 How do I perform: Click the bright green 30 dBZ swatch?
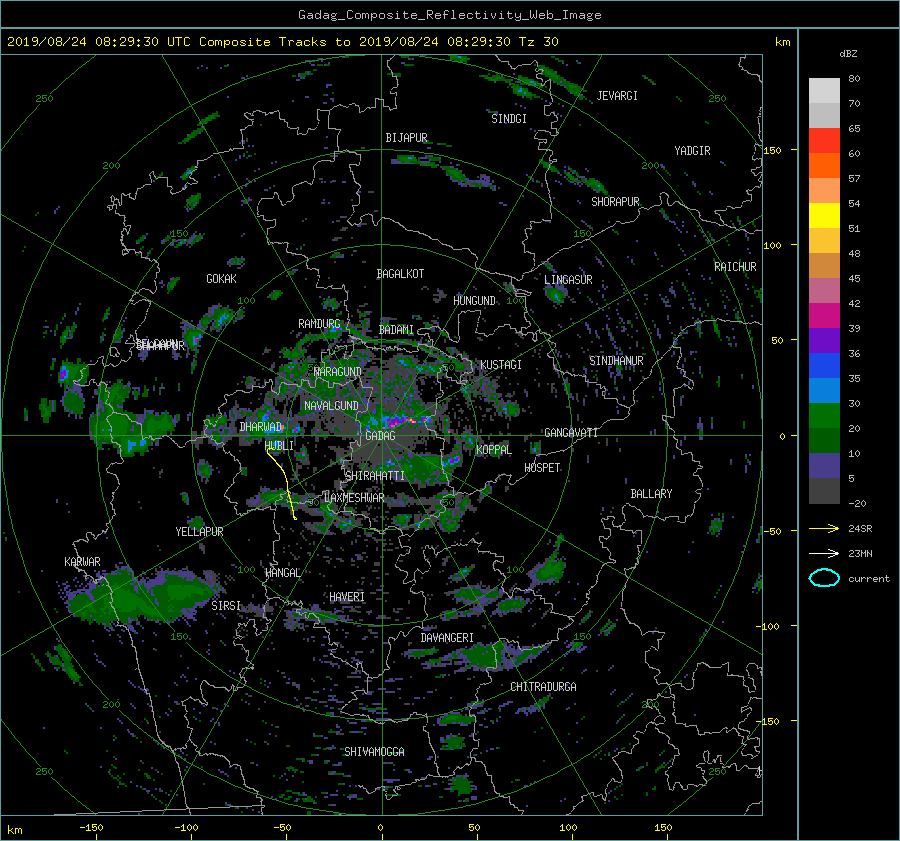824,415
